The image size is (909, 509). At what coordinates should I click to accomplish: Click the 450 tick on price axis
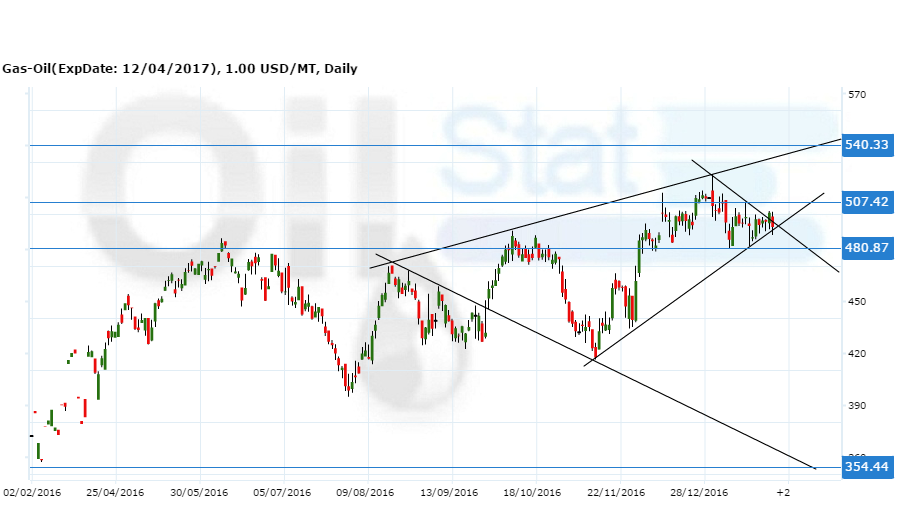856,301
